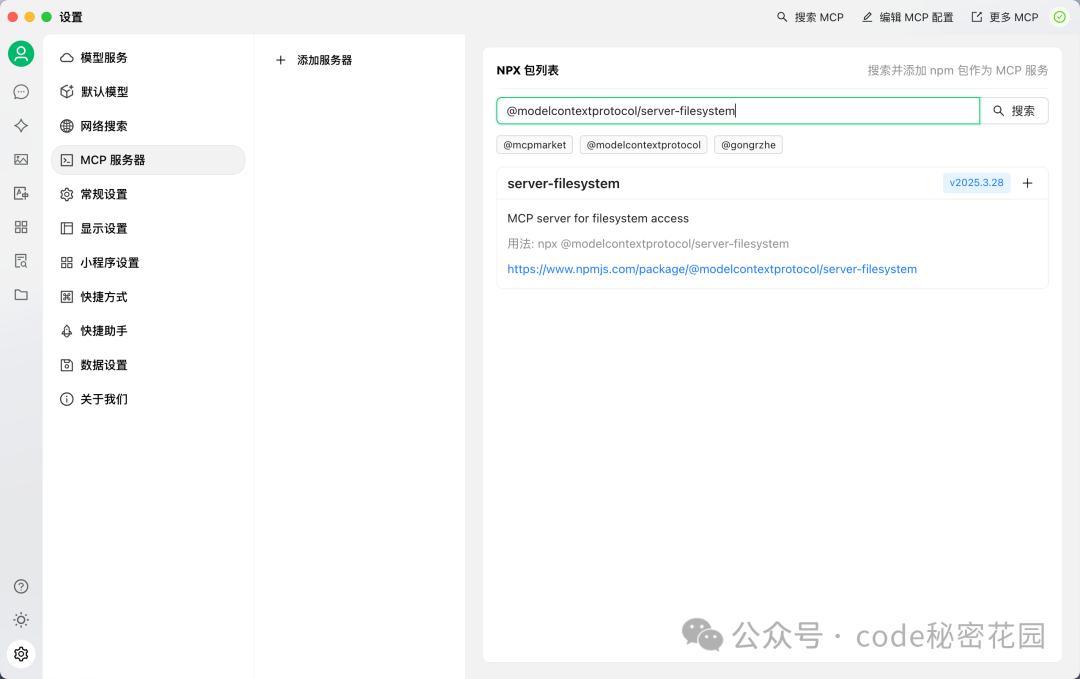The height and width of the screenshot is (679, 1080).
Task: Click the plus to add server-filesystem
Action: tap(1027, 183)
